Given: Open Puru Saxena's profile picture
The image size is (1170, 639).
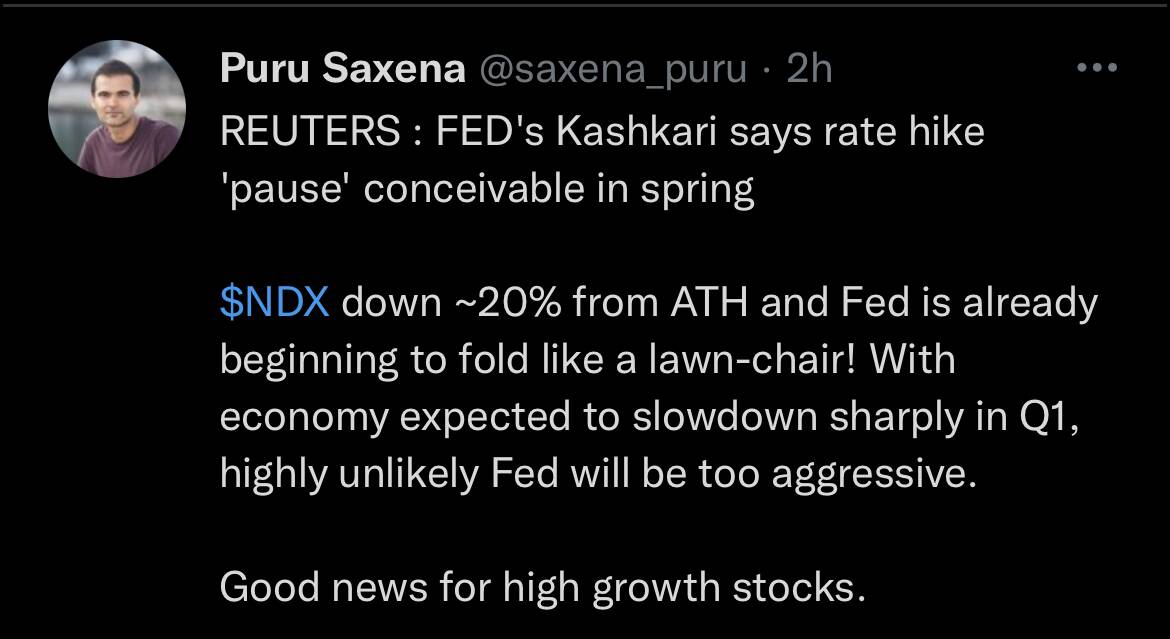Looking at the screenshot, I should [x=117, y=109].
